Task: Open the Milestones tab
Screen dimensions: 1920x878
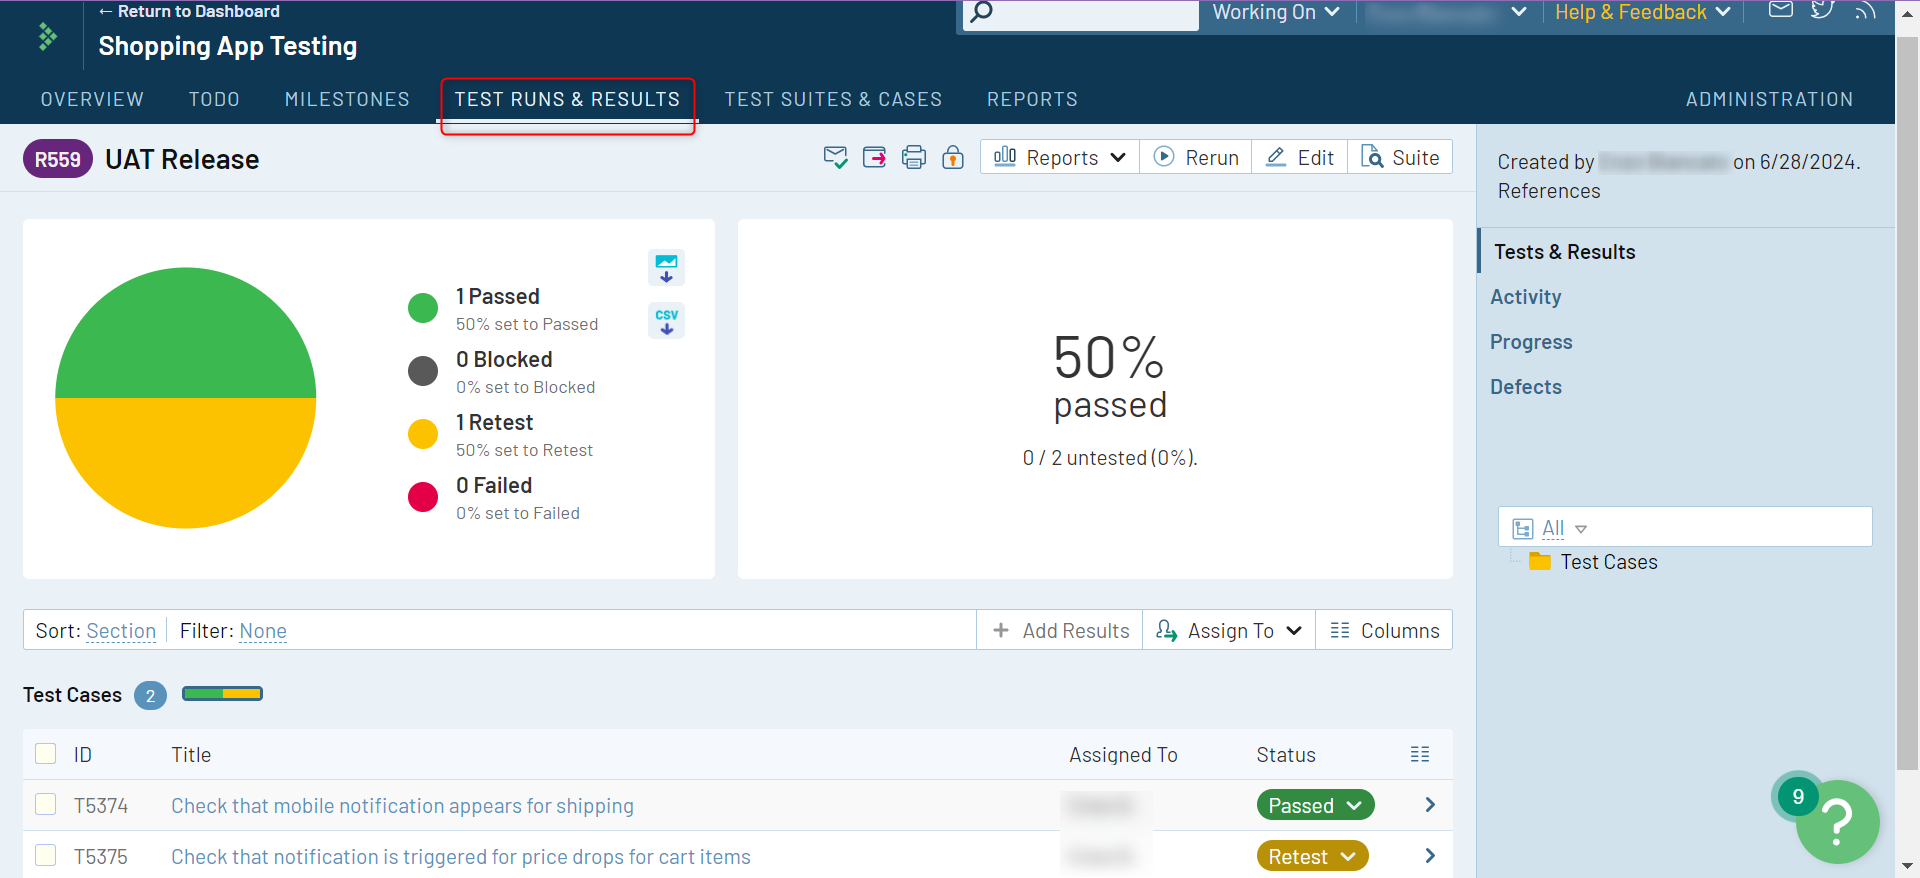Action: click(x=347, y=99)
